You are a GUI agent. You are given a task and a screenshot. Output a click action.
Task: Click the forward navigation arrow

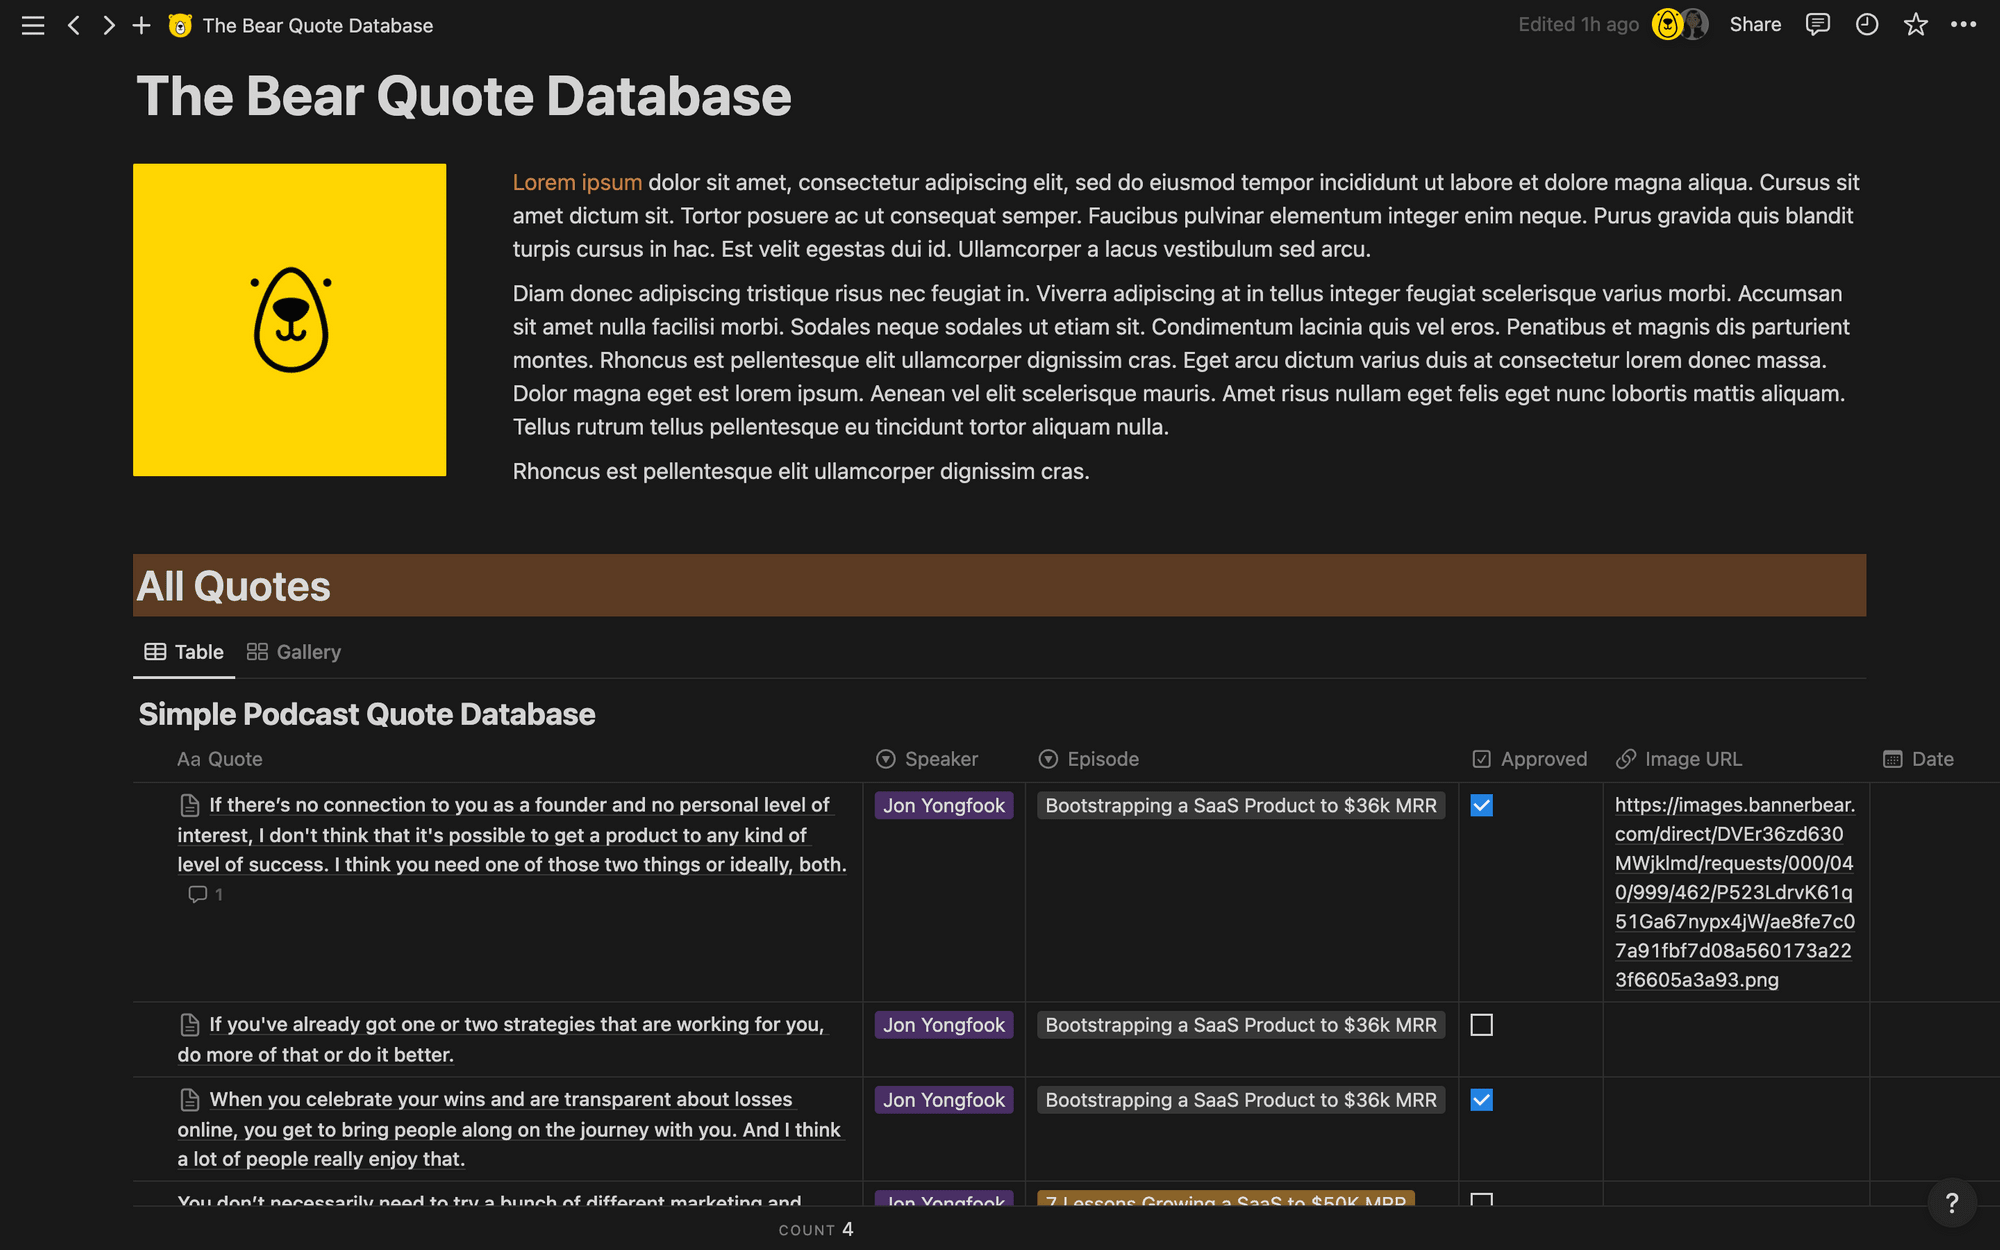tap(108, 25)
